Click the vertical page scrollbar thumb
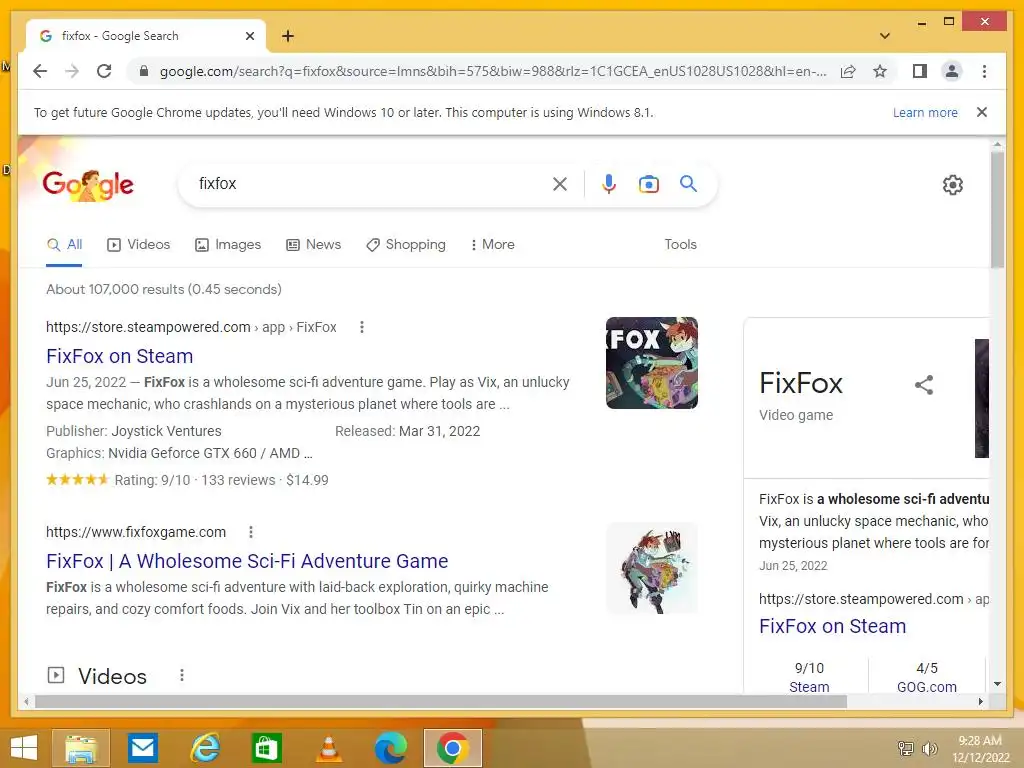 (x=997, y=209)
